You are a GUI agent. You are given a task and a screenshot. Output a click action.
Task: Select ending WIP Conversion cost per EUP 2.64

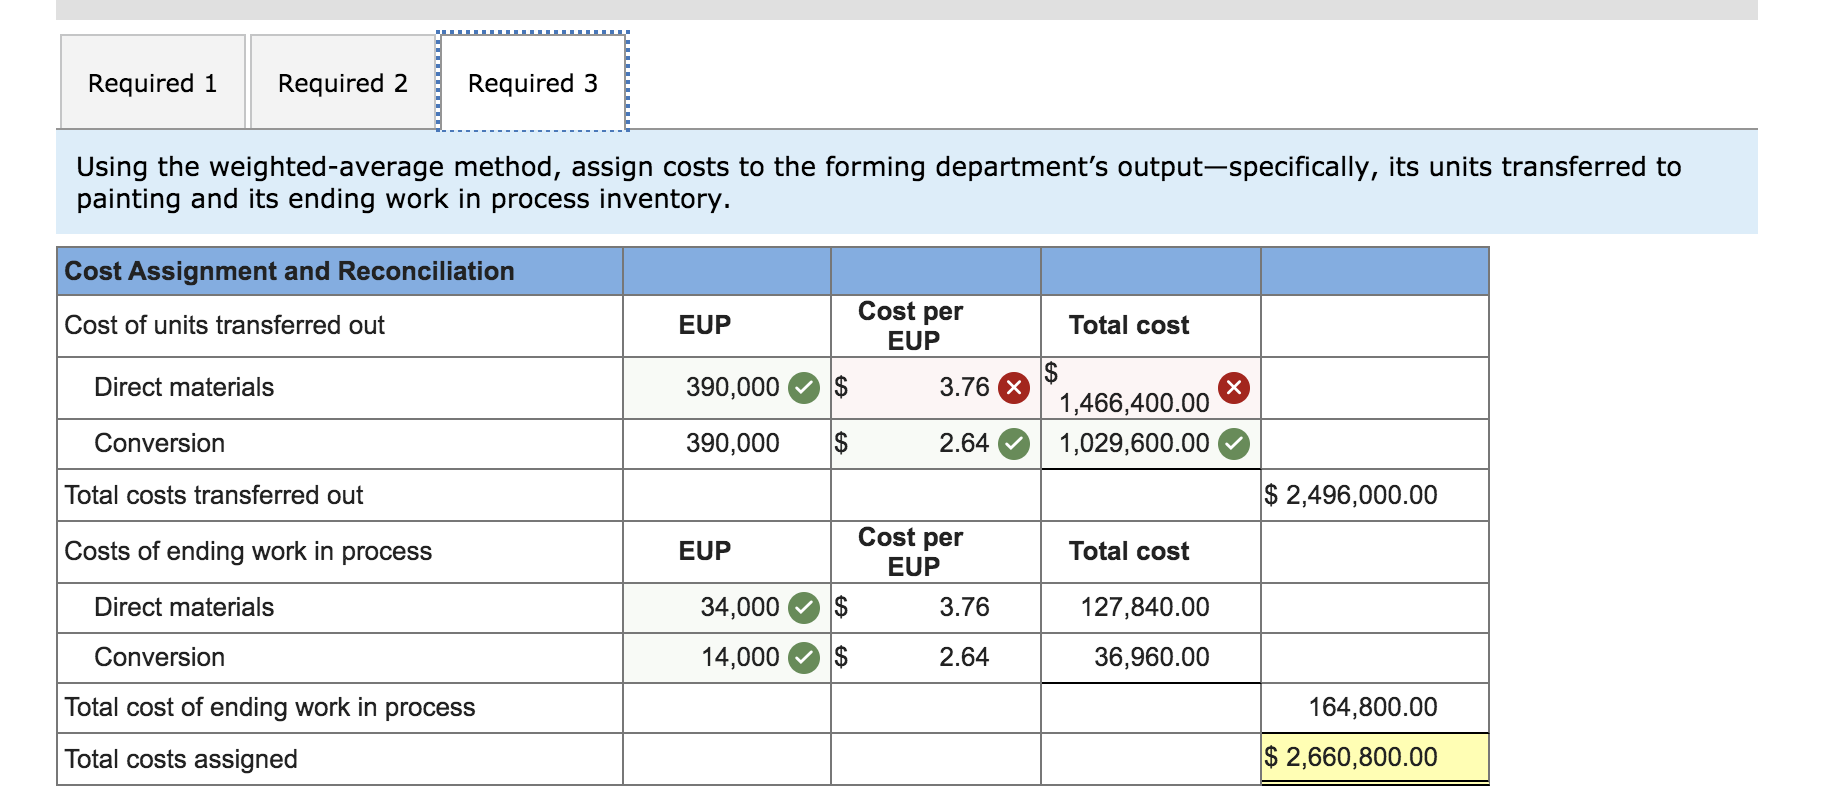936,657
